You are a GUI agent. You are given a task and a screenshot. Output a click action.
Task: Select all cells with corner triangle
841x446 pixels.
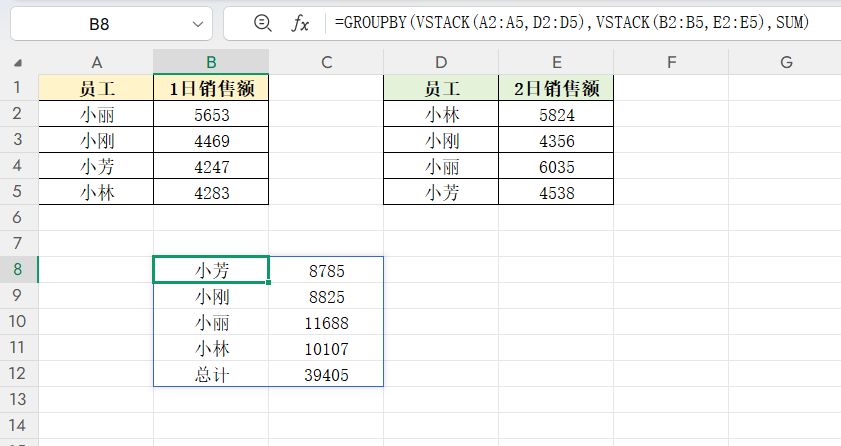(x=18, y=63)
